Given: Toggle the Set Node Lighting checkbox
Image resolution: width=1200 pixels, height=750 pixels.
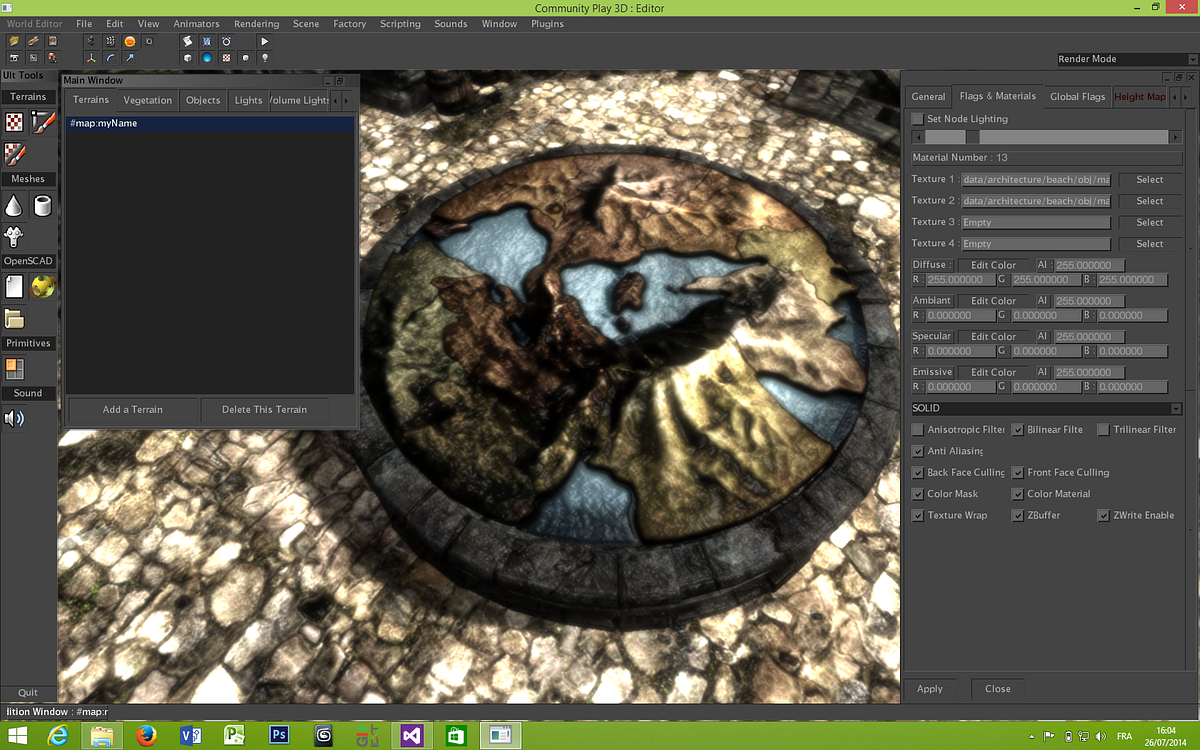Looking at the screenshot, I should [916, 118].
